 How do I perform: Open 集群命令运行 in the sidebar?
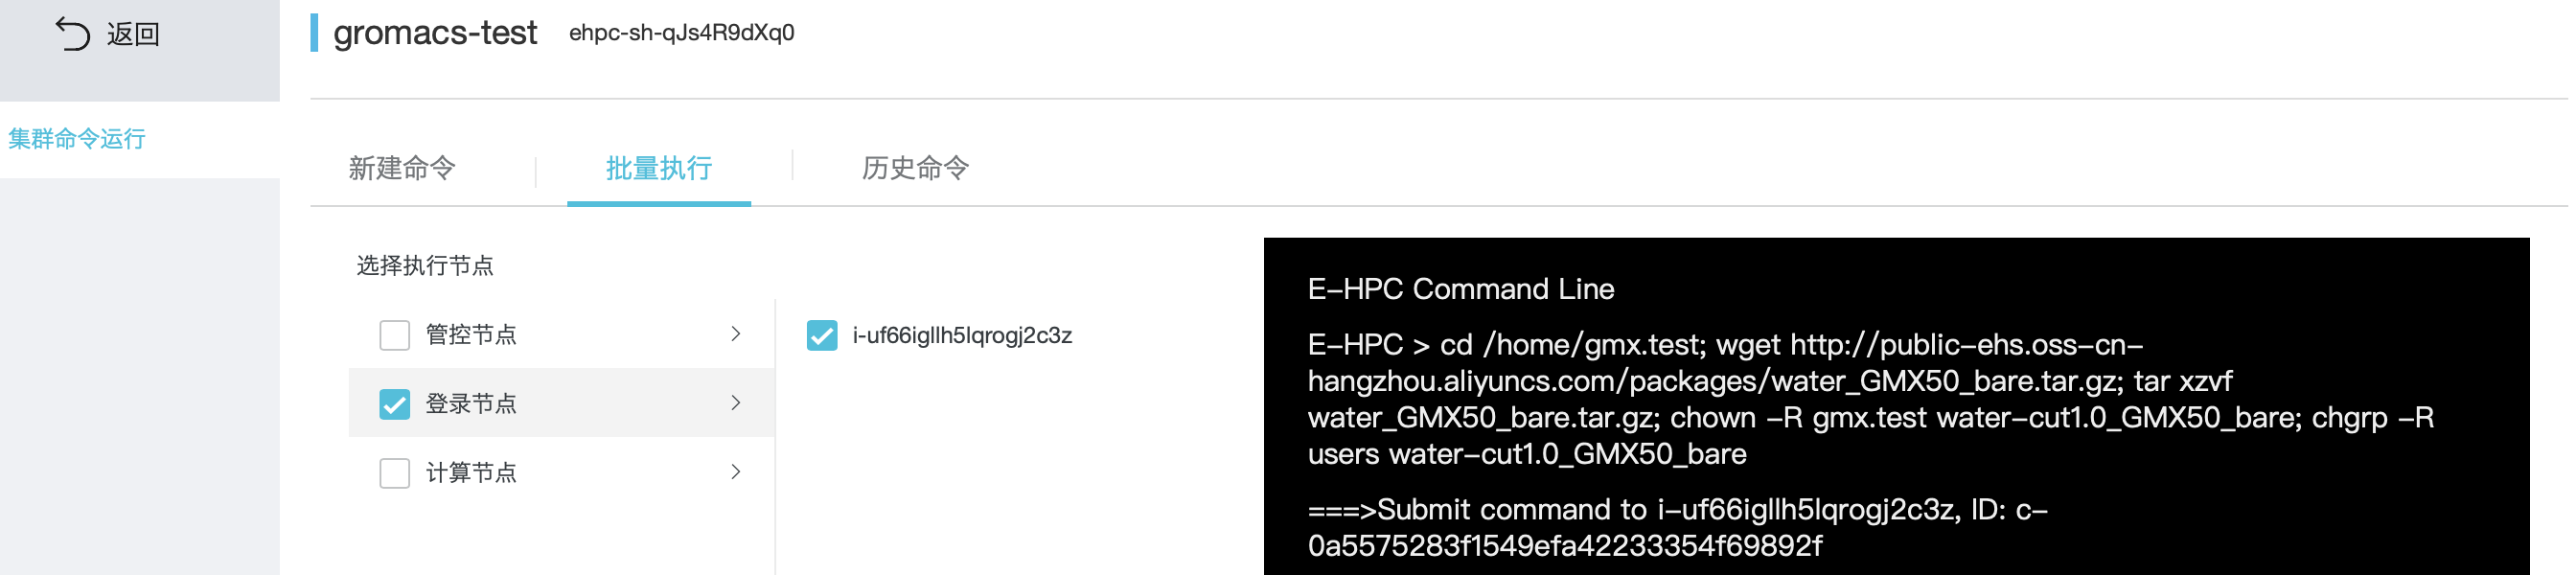coord(78,139)
